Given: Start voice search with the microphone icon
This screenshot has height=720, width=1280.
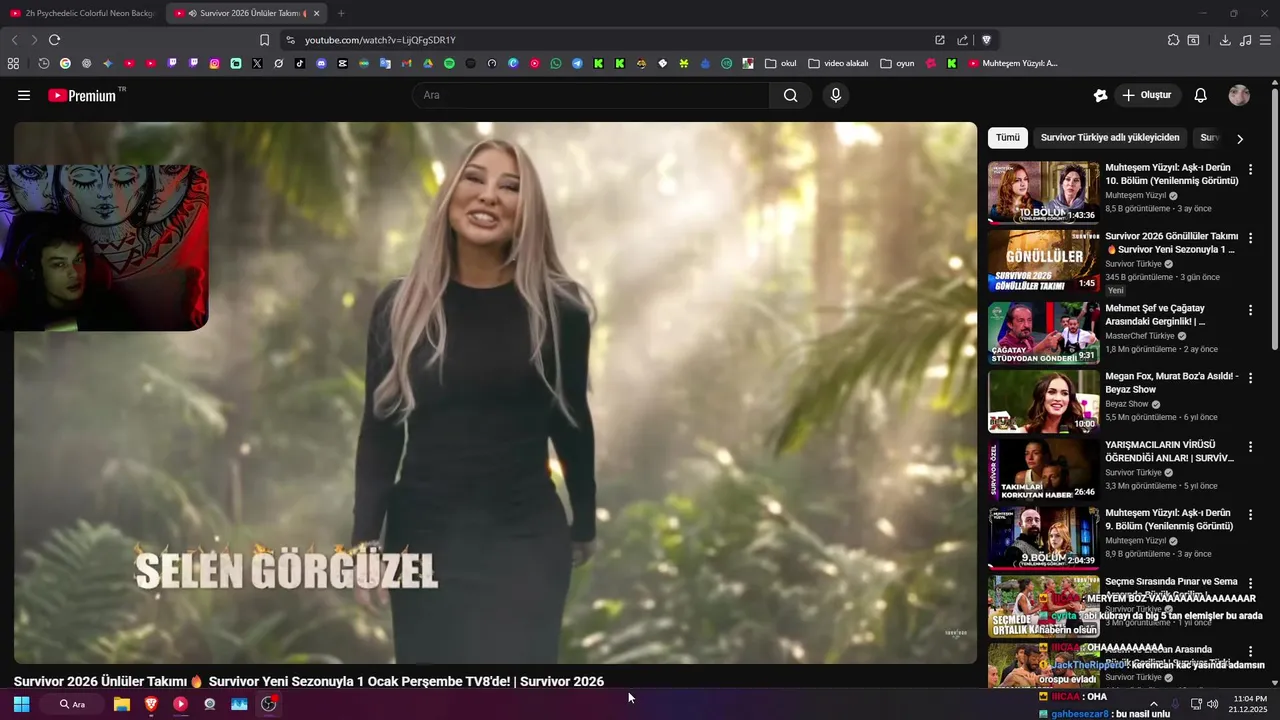Looking at the screenshot, I should [x=836, y=95].
